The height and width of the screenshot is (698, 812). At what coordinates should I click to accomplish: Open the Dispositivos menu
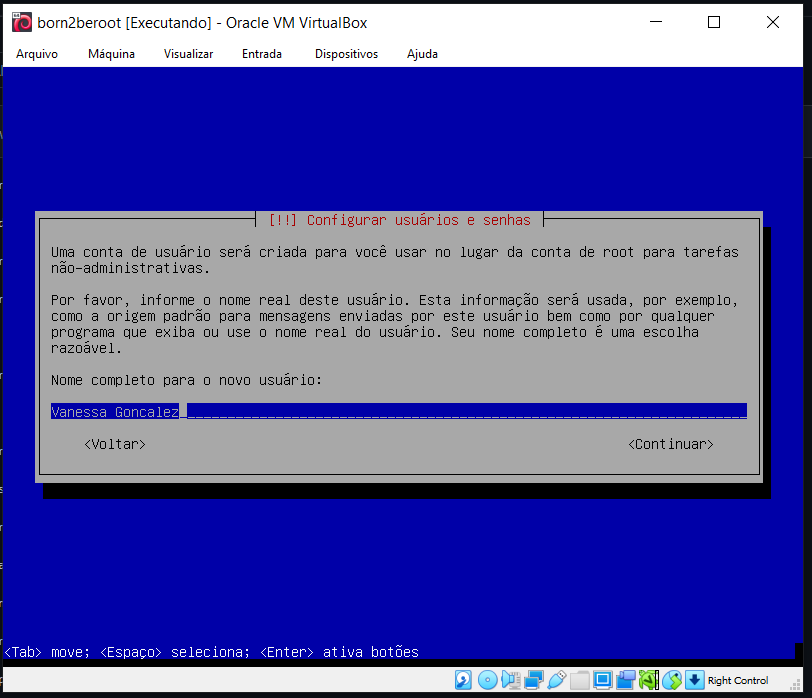point(346,54)
